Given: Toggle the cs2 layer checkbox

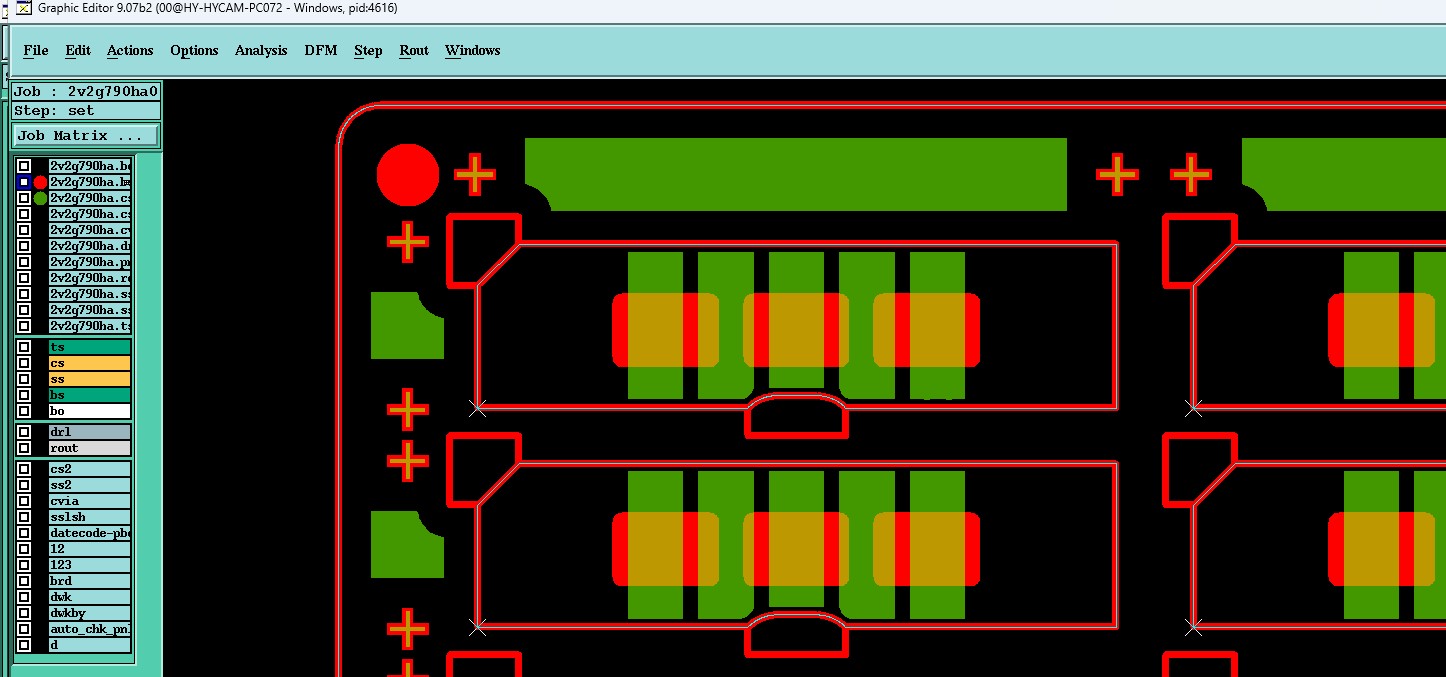Looking at the screenshot, I should click(24, 469).
